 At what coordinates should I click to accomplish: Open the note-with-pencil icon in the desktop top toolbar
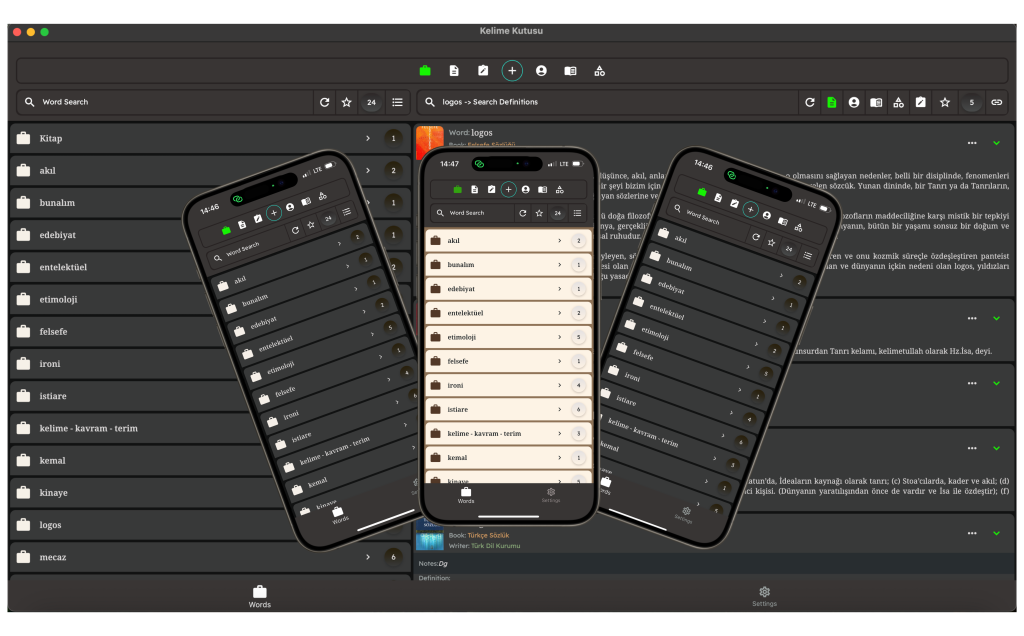(x=483, y=71)
